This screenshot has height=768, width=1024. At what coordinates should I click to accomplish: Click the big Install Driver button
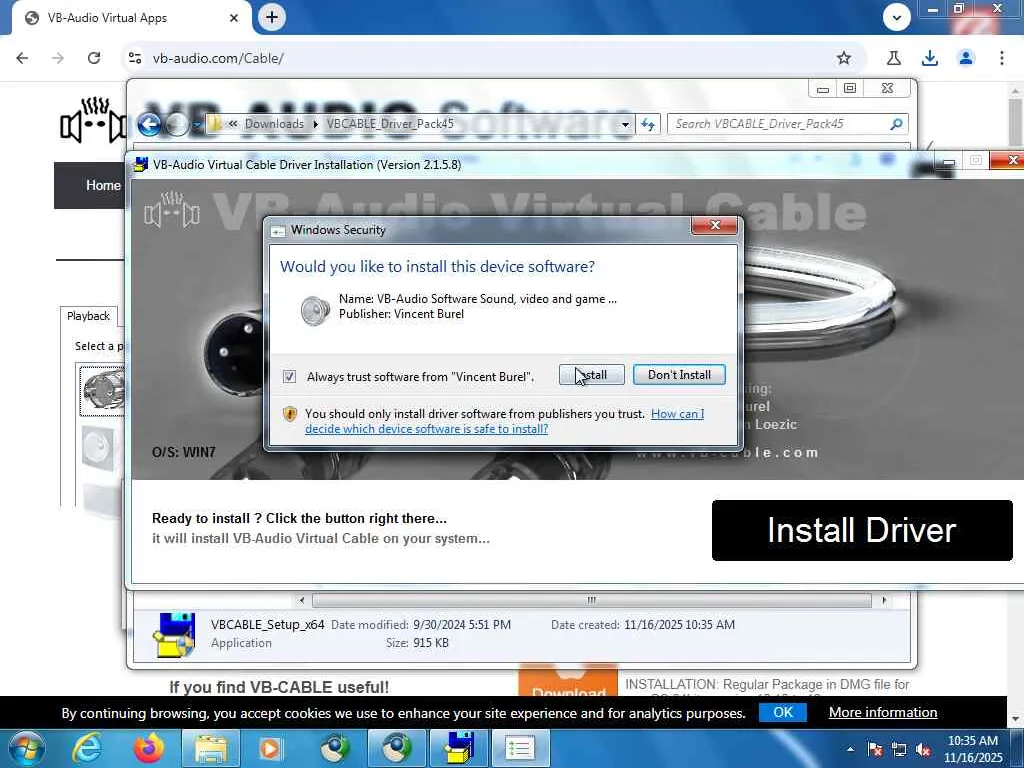tap(862, 530)
